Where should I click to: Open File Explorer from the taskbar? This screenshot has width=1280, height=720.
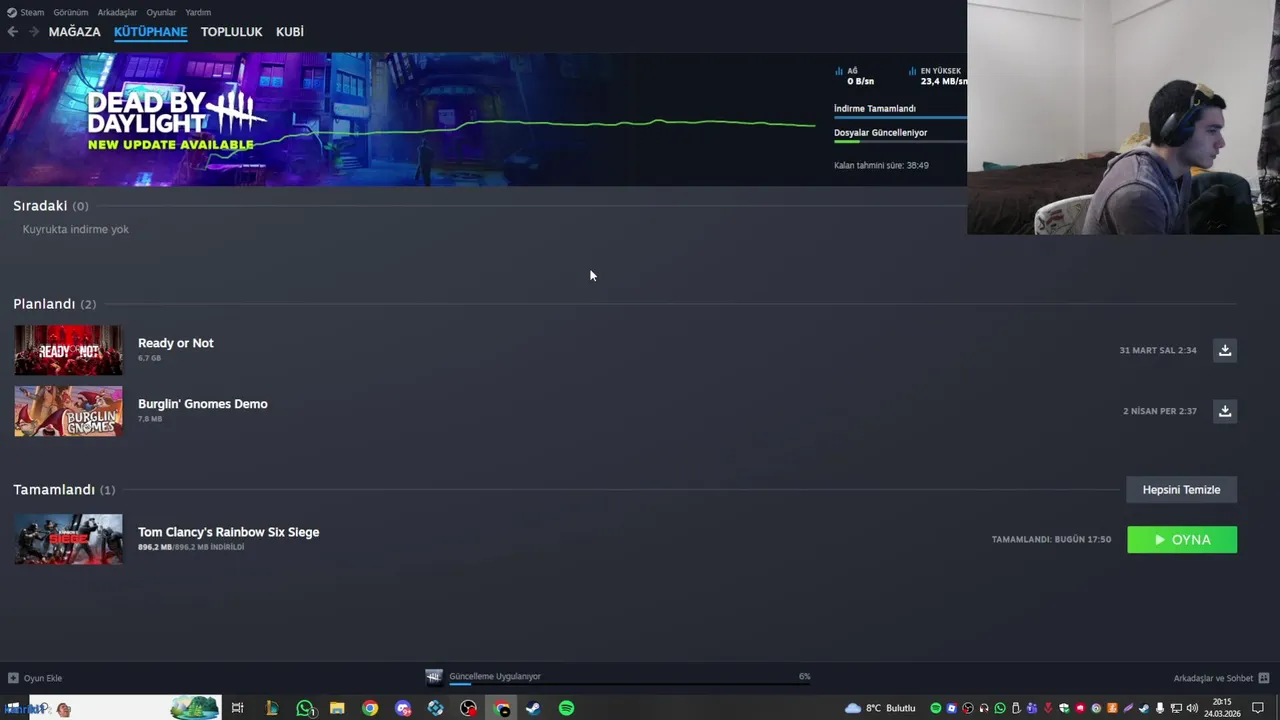[x=337, y=708]
